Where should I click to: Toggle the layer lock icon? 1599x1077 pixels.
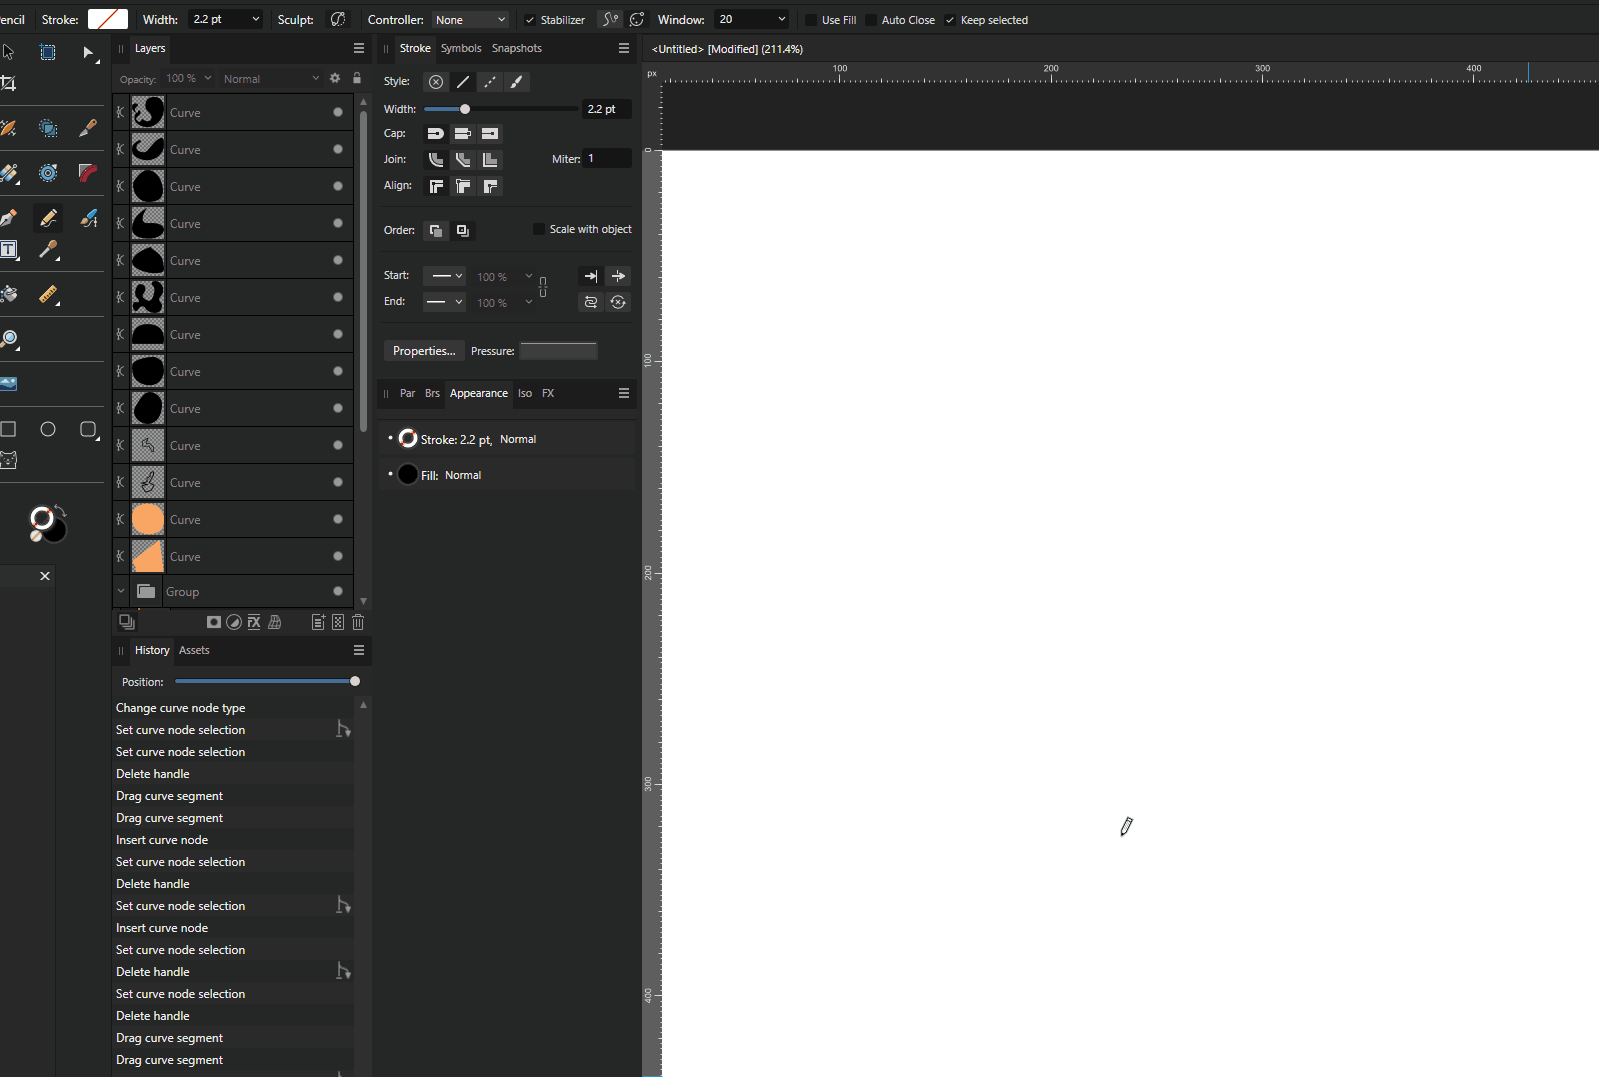pyautogui.click(x=357, y=78)
